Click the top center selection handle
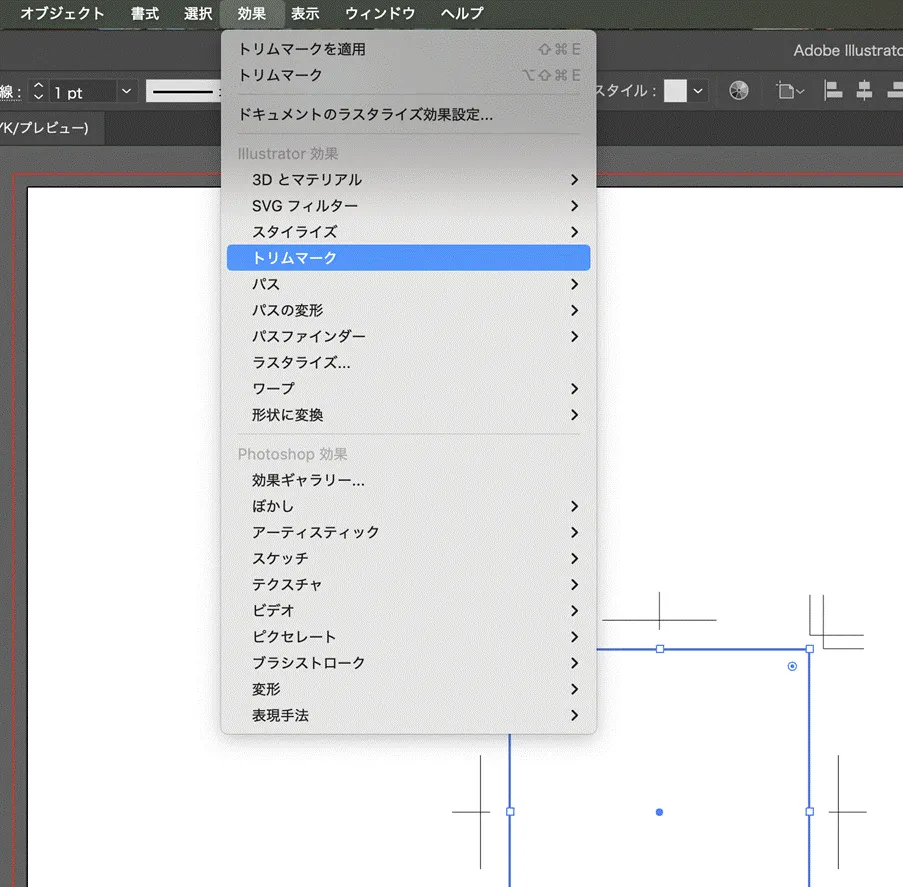Image resolution: width=903 pixels, height=887 pixels. (660, 649)
